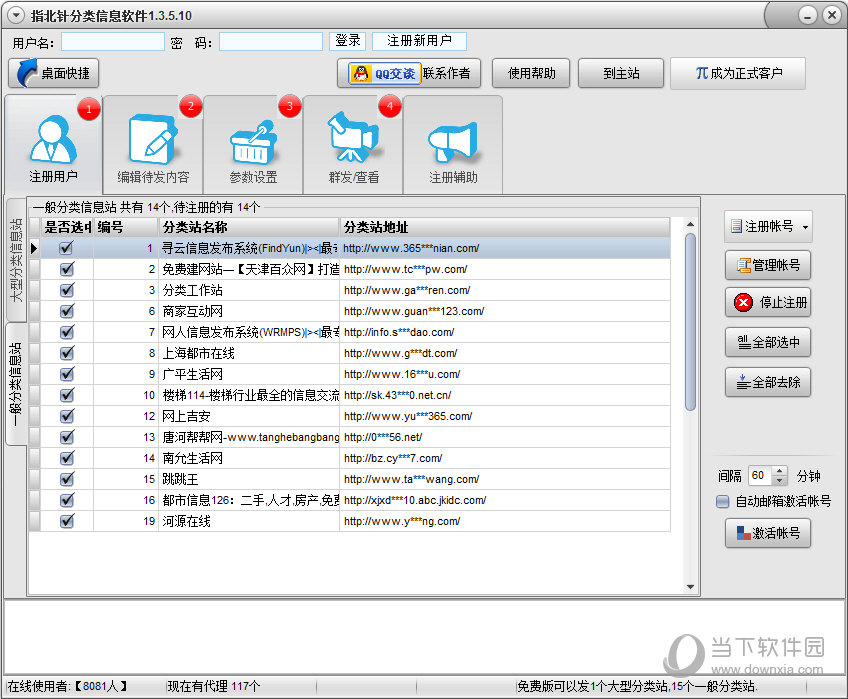The width and height of the screenshot is (848, 699).
Task: Open the 编辑待发内容 notepad icon
Action: click(153, 140)
